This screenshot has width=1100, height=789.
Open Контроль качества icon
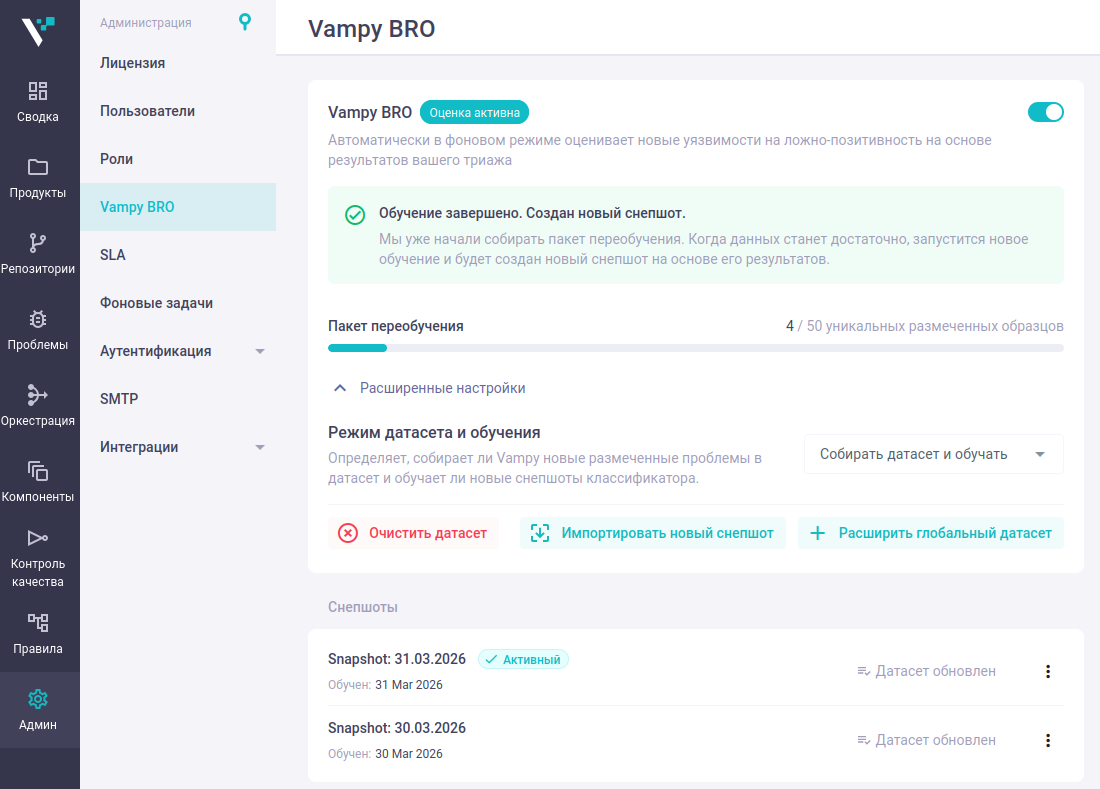[38, 539]
